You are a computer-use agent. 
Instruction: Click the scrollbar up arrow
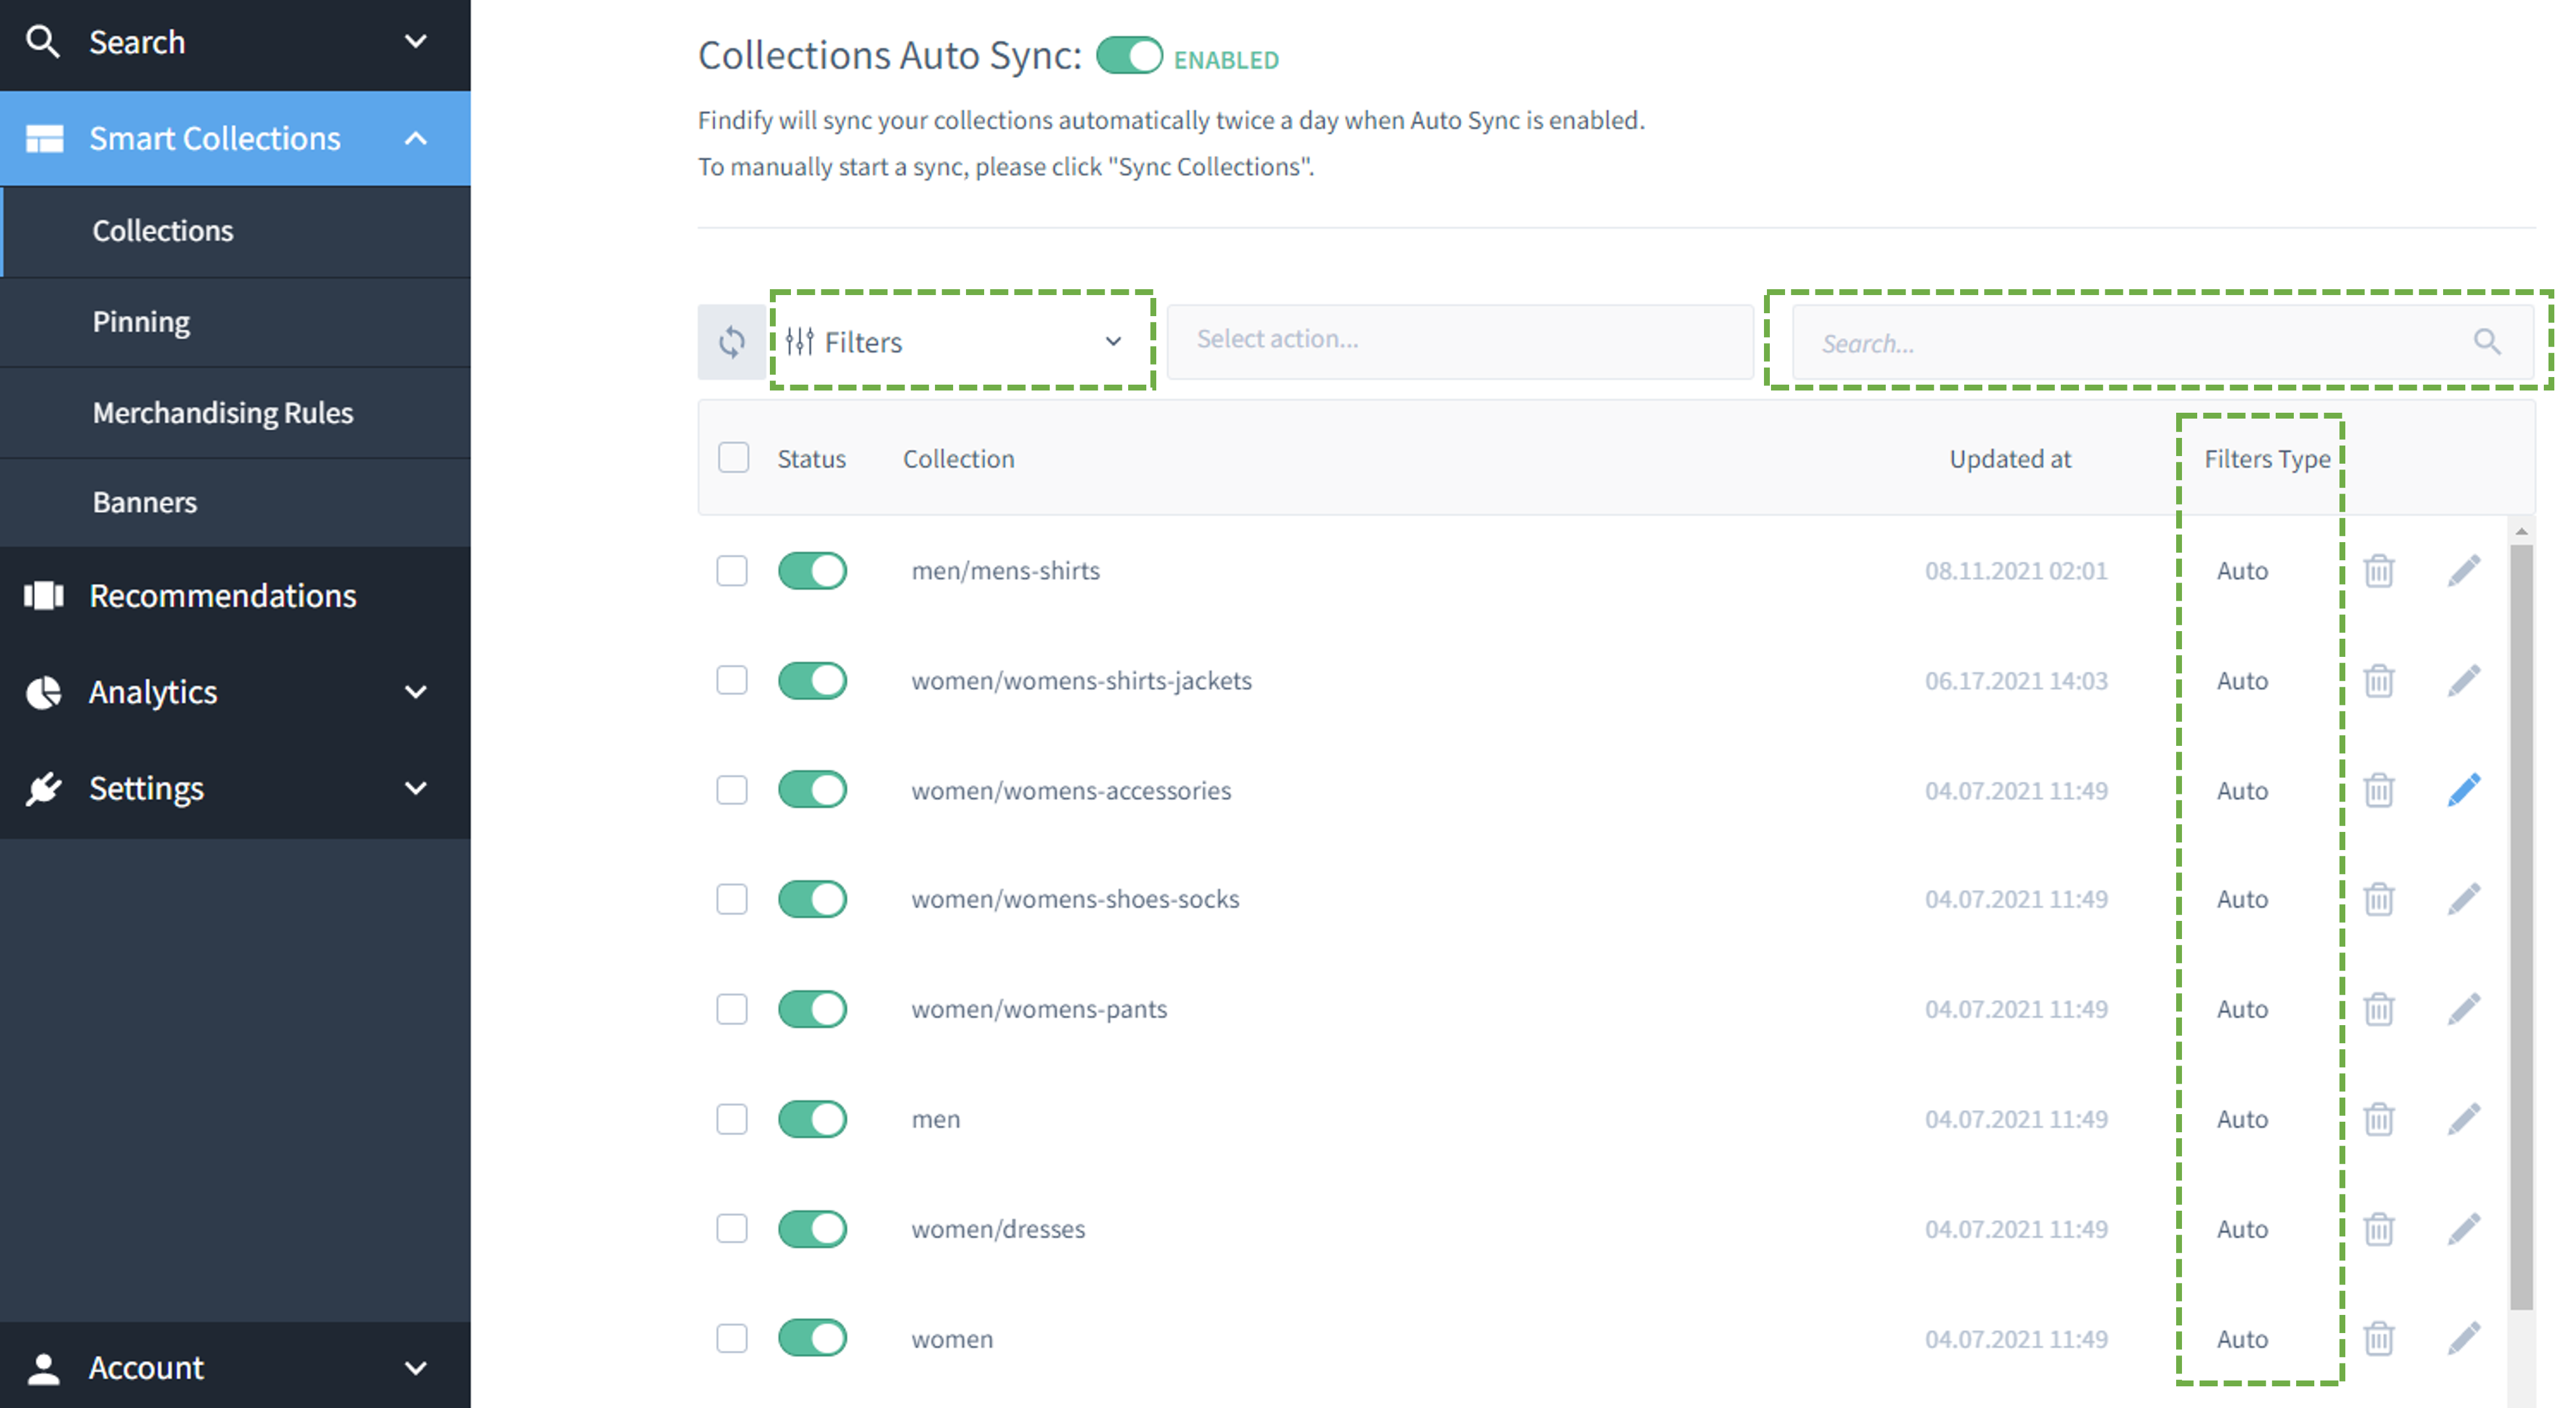click(x=2521, y=531)
